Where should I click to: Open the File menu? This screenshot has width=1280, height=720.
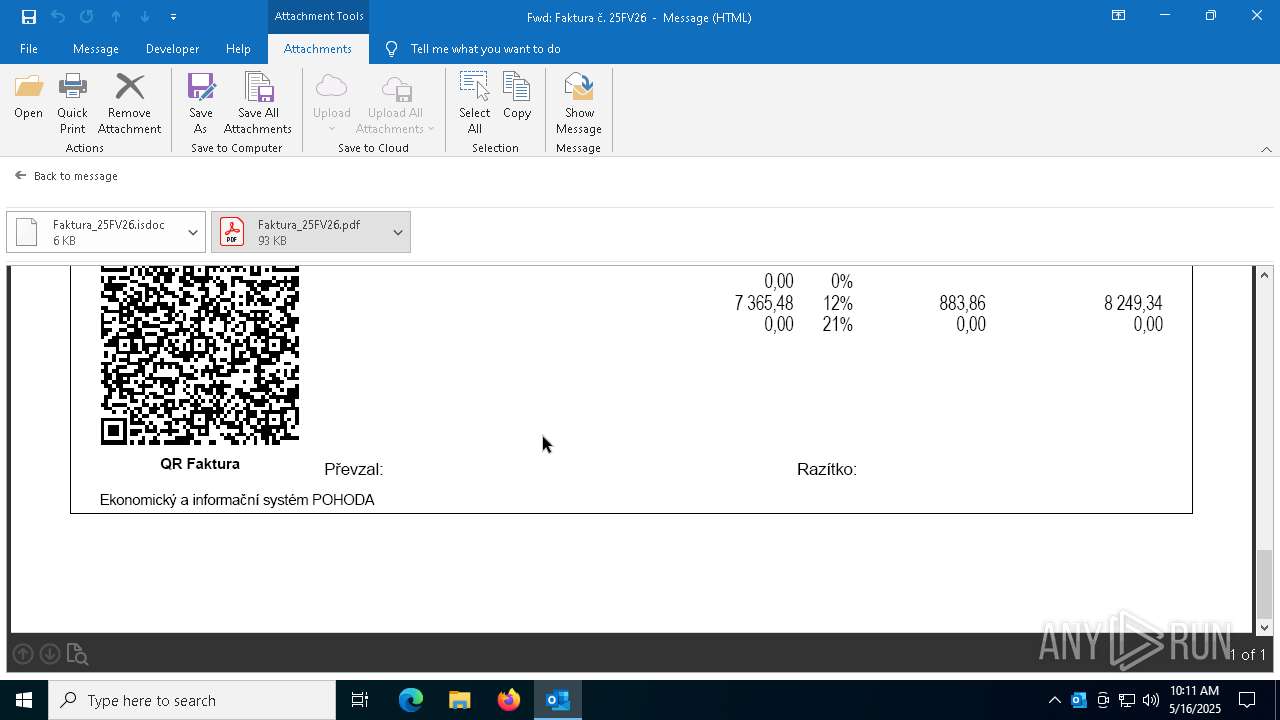(x=29, y=49)
